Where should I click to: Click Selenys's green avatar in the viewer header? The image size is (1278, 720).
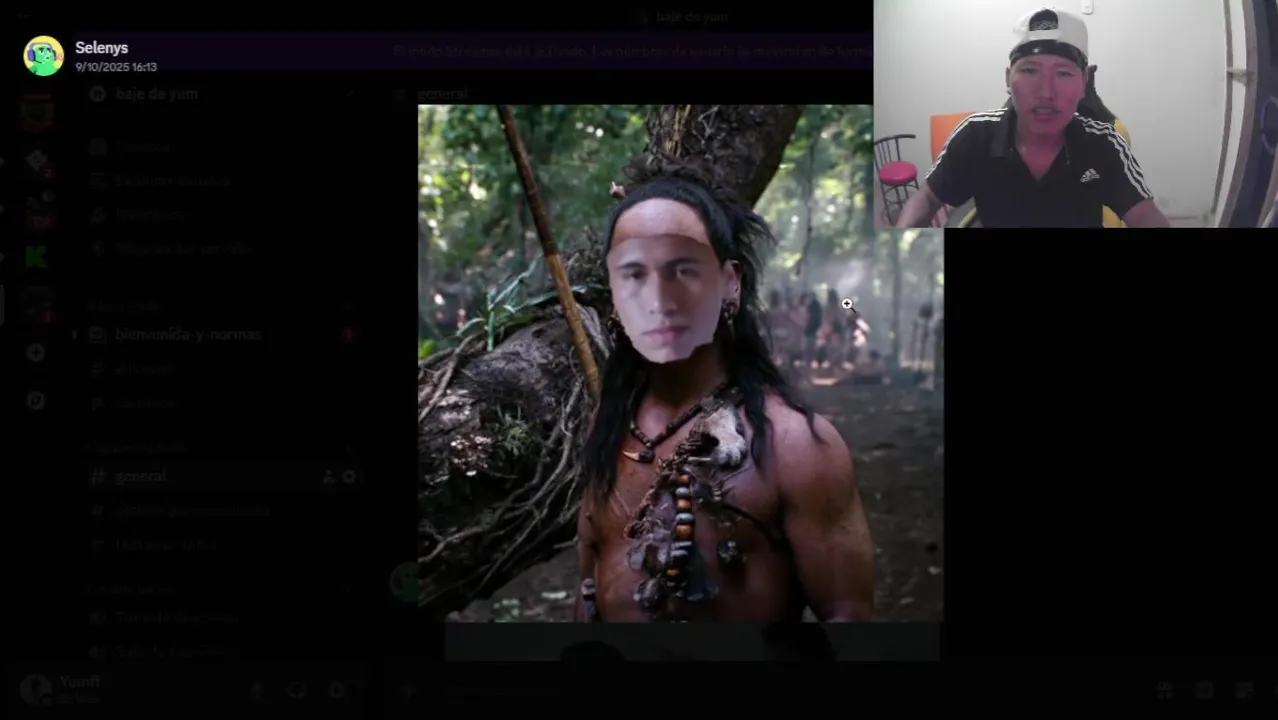pyautogui.click(x=44, y=56)
